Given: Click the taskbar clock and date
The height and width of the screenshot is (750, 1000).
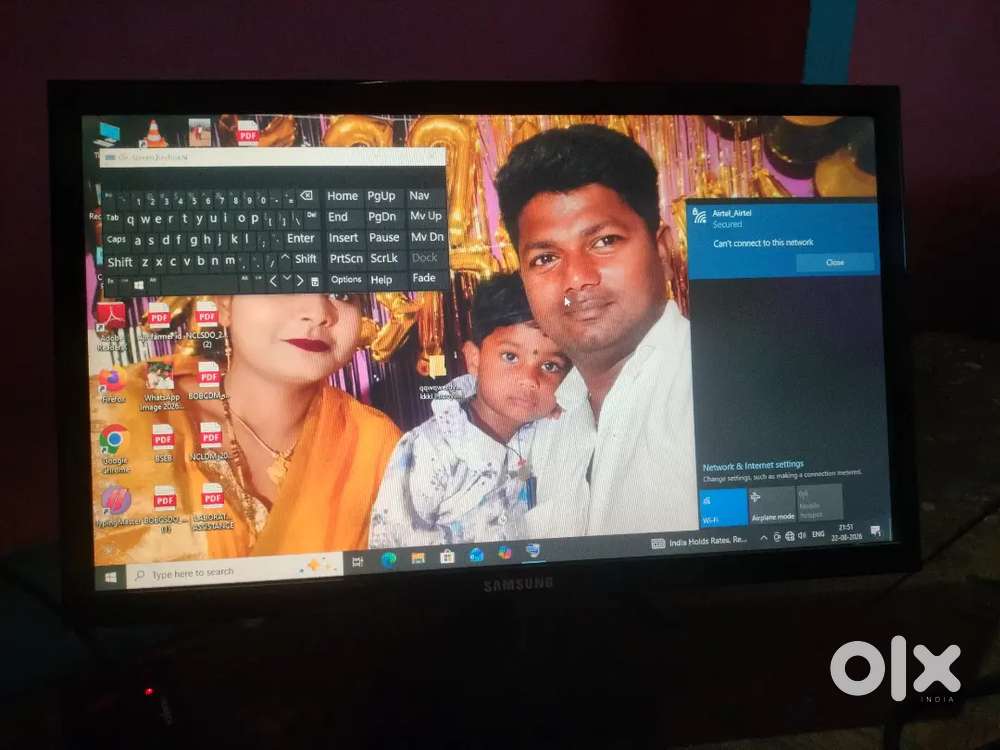Looking at the screenshot, I should 846,533.
